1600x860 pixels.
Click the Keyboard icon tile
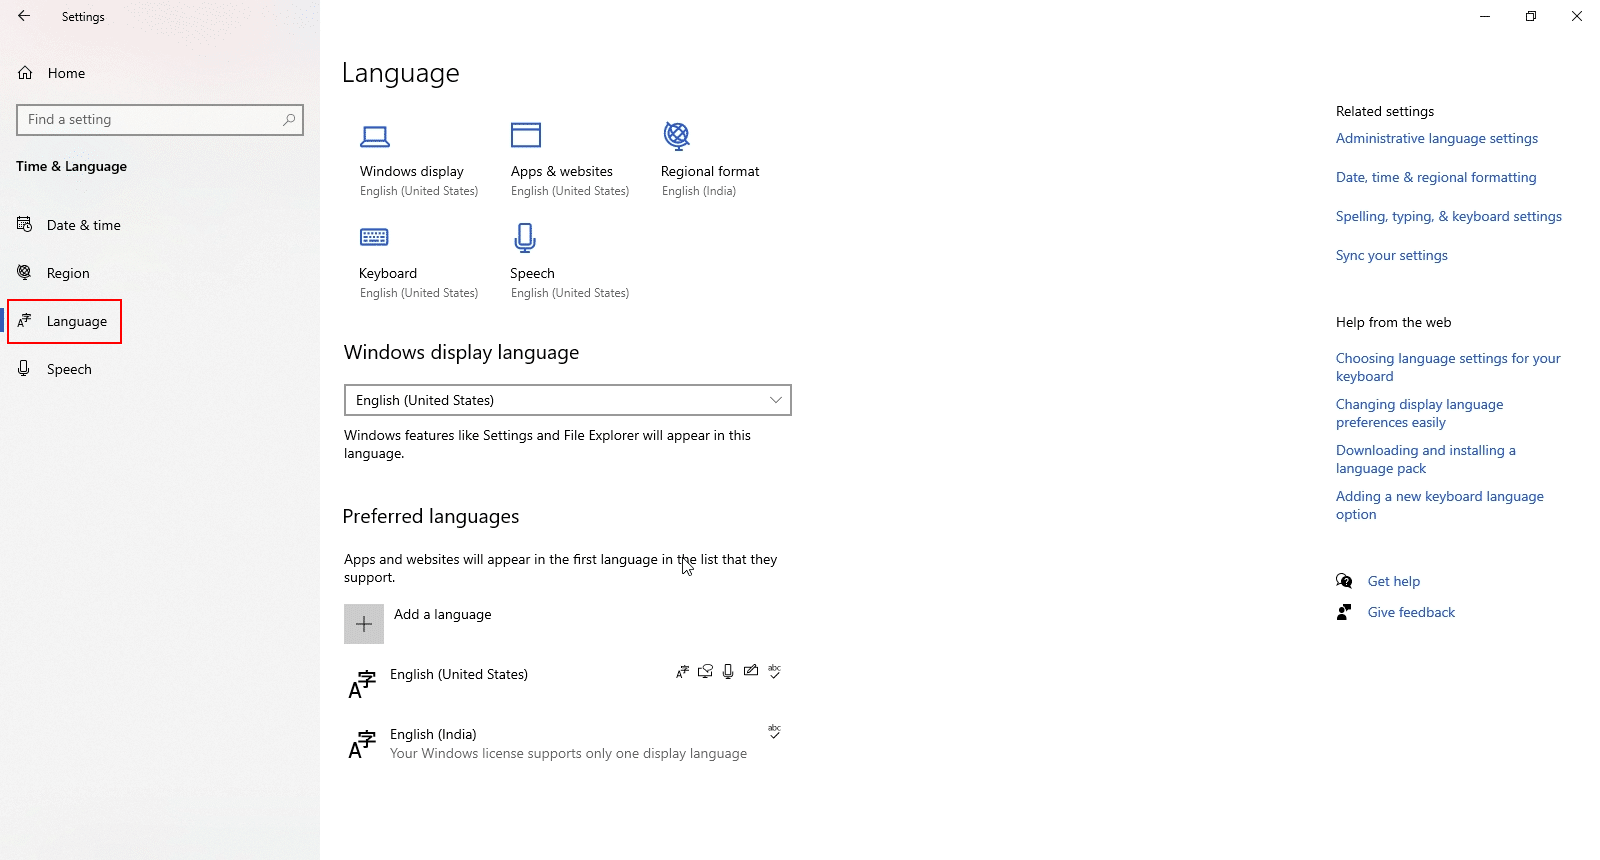click(374, 237)
